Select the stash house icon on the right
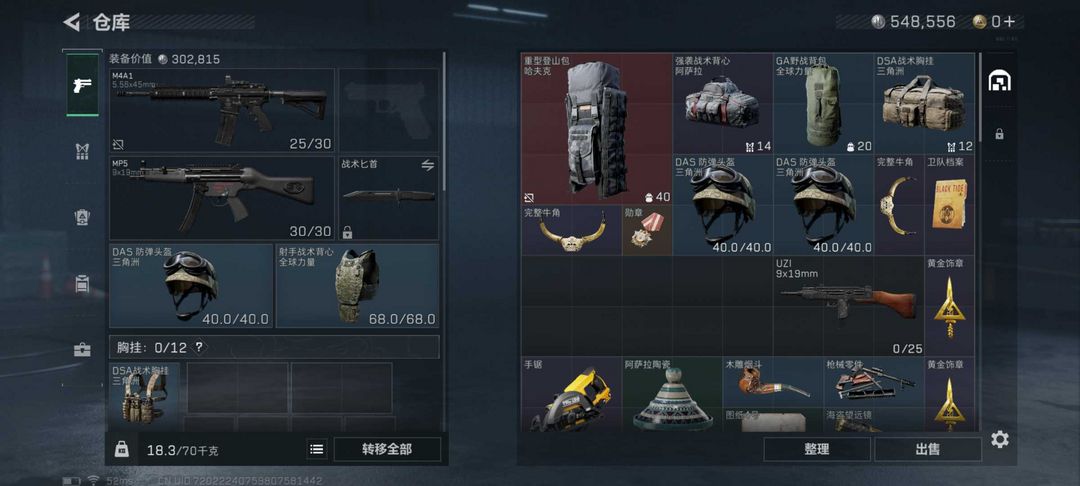This screenshot has height=486, width=1080. pyautogui.click(x=999, y=82)
